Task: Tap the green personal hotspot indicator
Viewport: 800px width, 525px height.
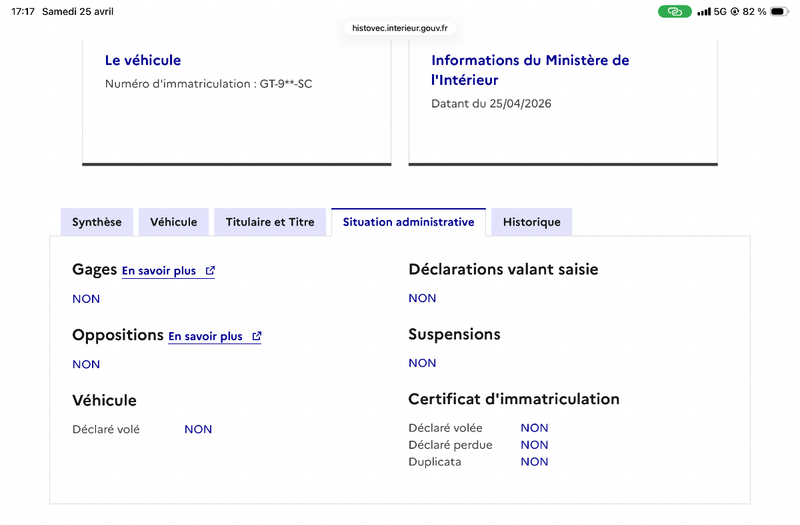Action: click(x=674, y=11)
